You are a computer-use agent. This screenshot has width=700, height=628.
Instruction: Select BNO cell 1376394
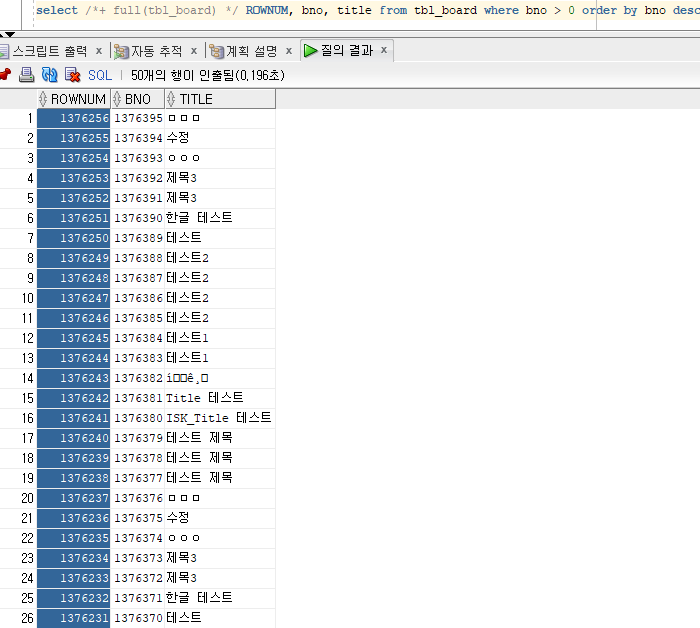[x=138, y=138]
